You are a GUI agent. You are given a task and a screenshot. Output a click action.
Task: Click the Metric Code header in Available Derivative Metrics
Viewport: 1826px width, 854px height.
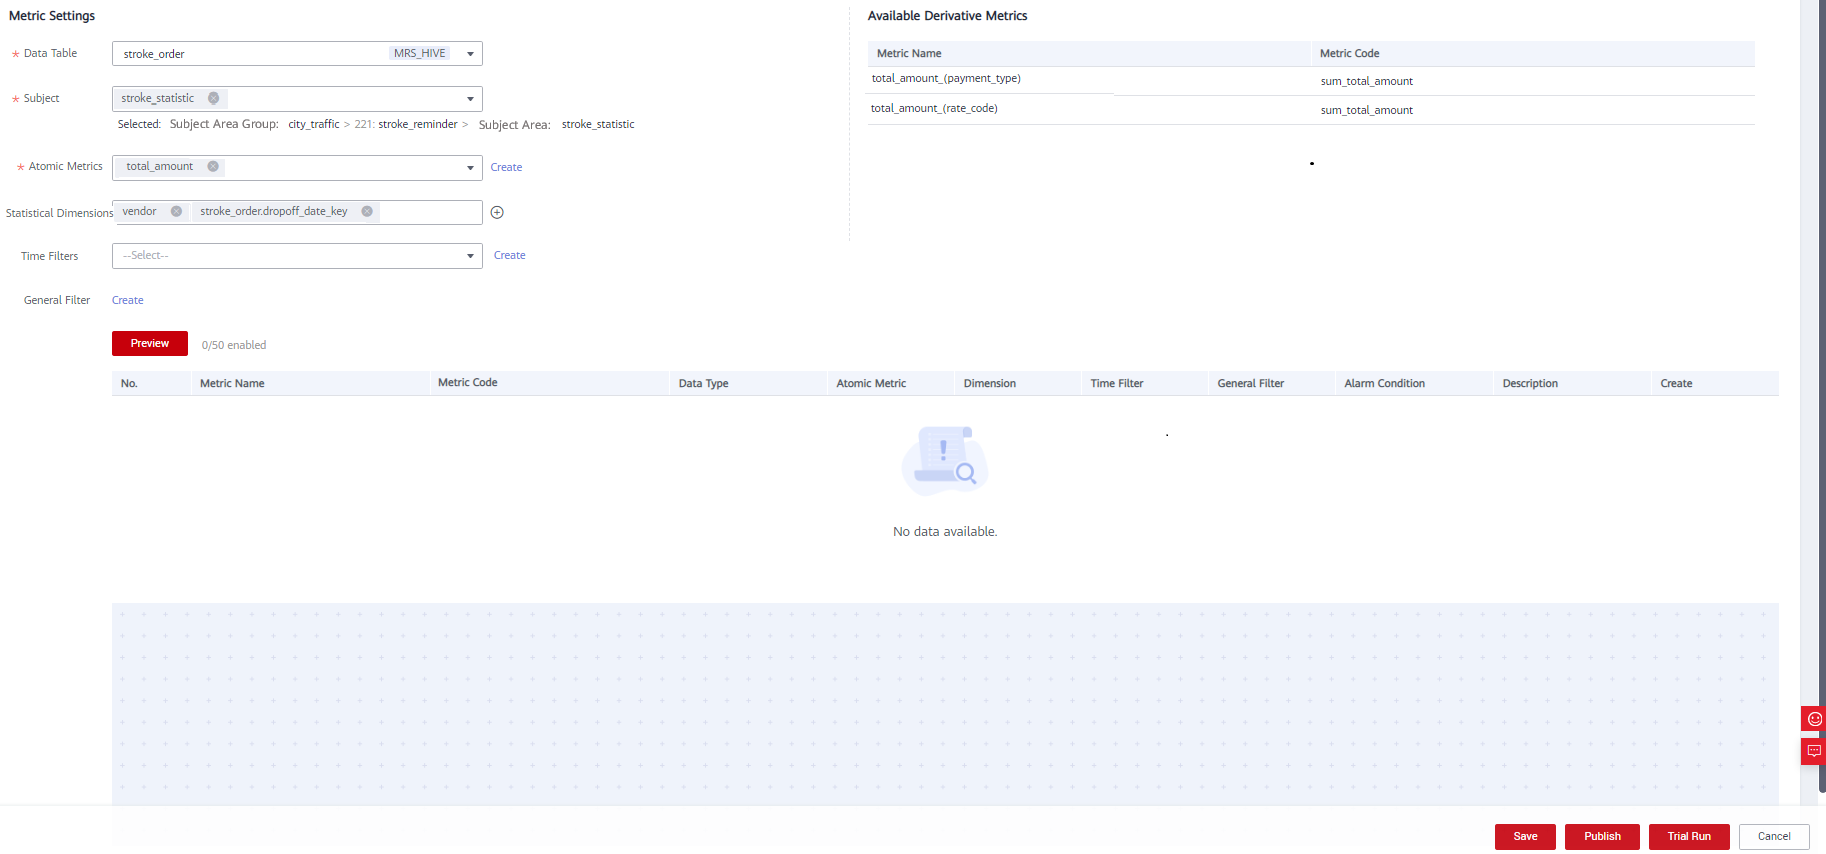[1349, 53]
